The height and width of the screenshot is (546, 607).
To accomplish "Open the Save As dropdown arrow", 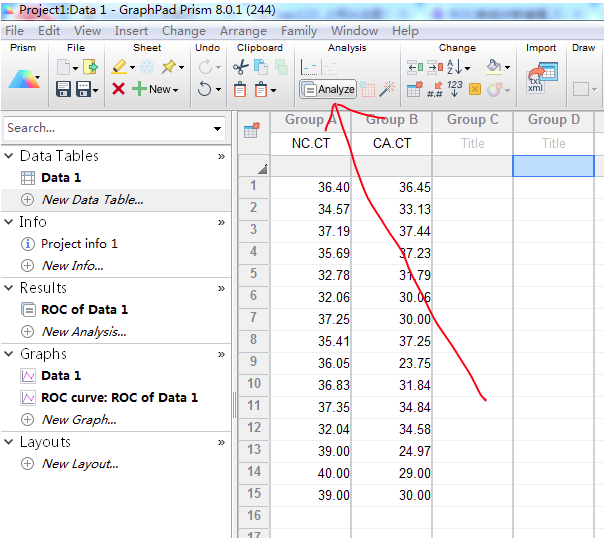I will 96,91.
